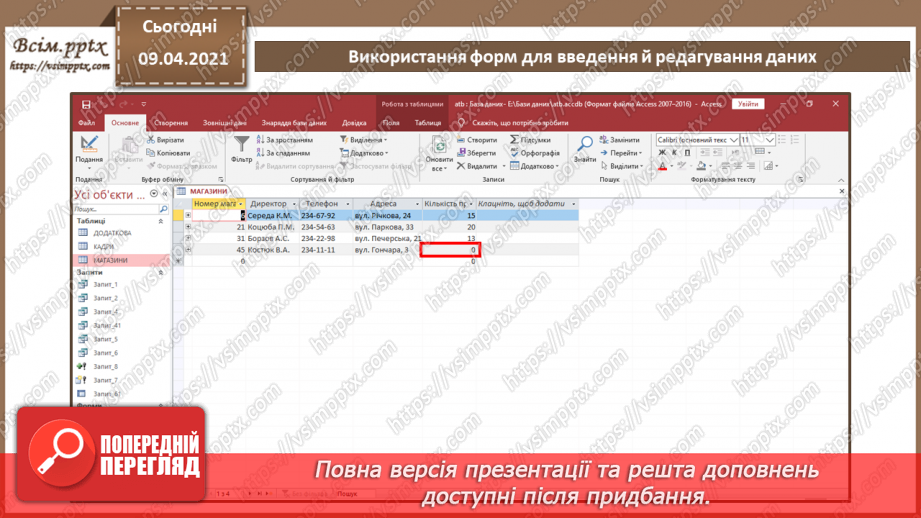Open the Створення ribbon tab

pyautogui.click(x=171, y=123)
